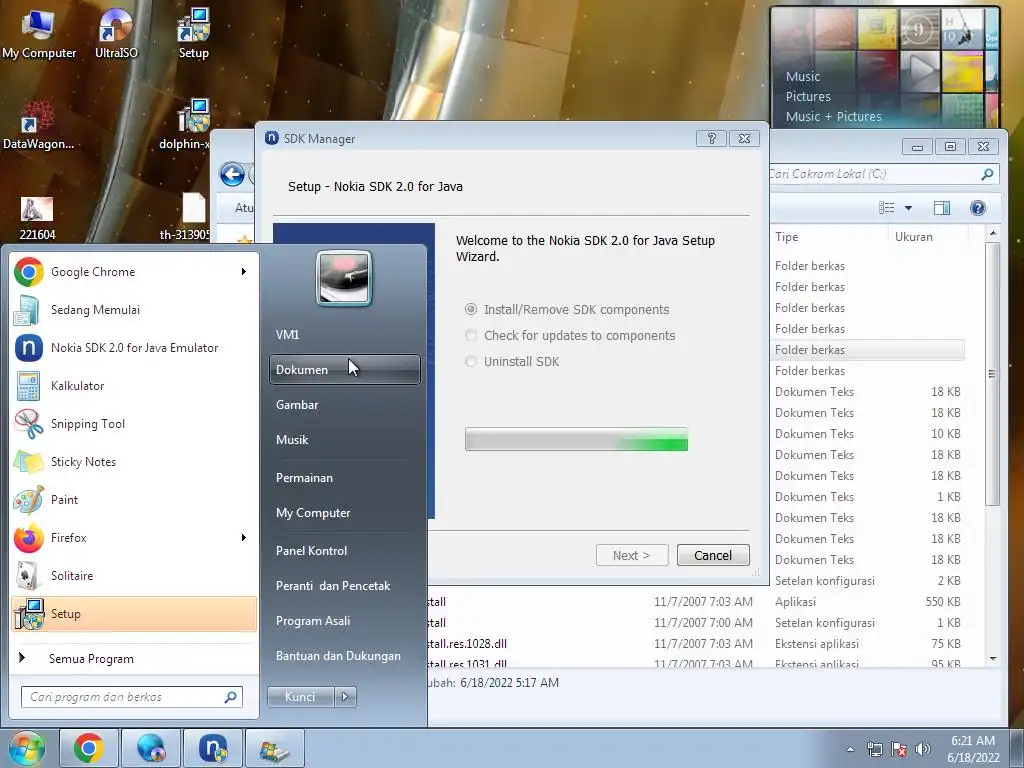
Task: Click the taskbar clock showing 6:21 AM
Action: click(973, 749)
